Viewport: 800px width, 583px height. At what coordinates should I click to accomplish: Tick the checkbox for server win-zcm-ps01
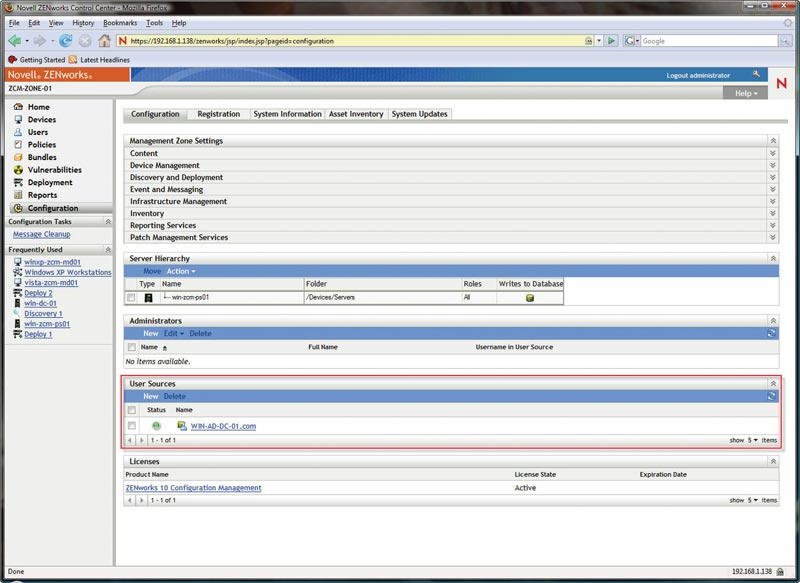pos(131,298)
